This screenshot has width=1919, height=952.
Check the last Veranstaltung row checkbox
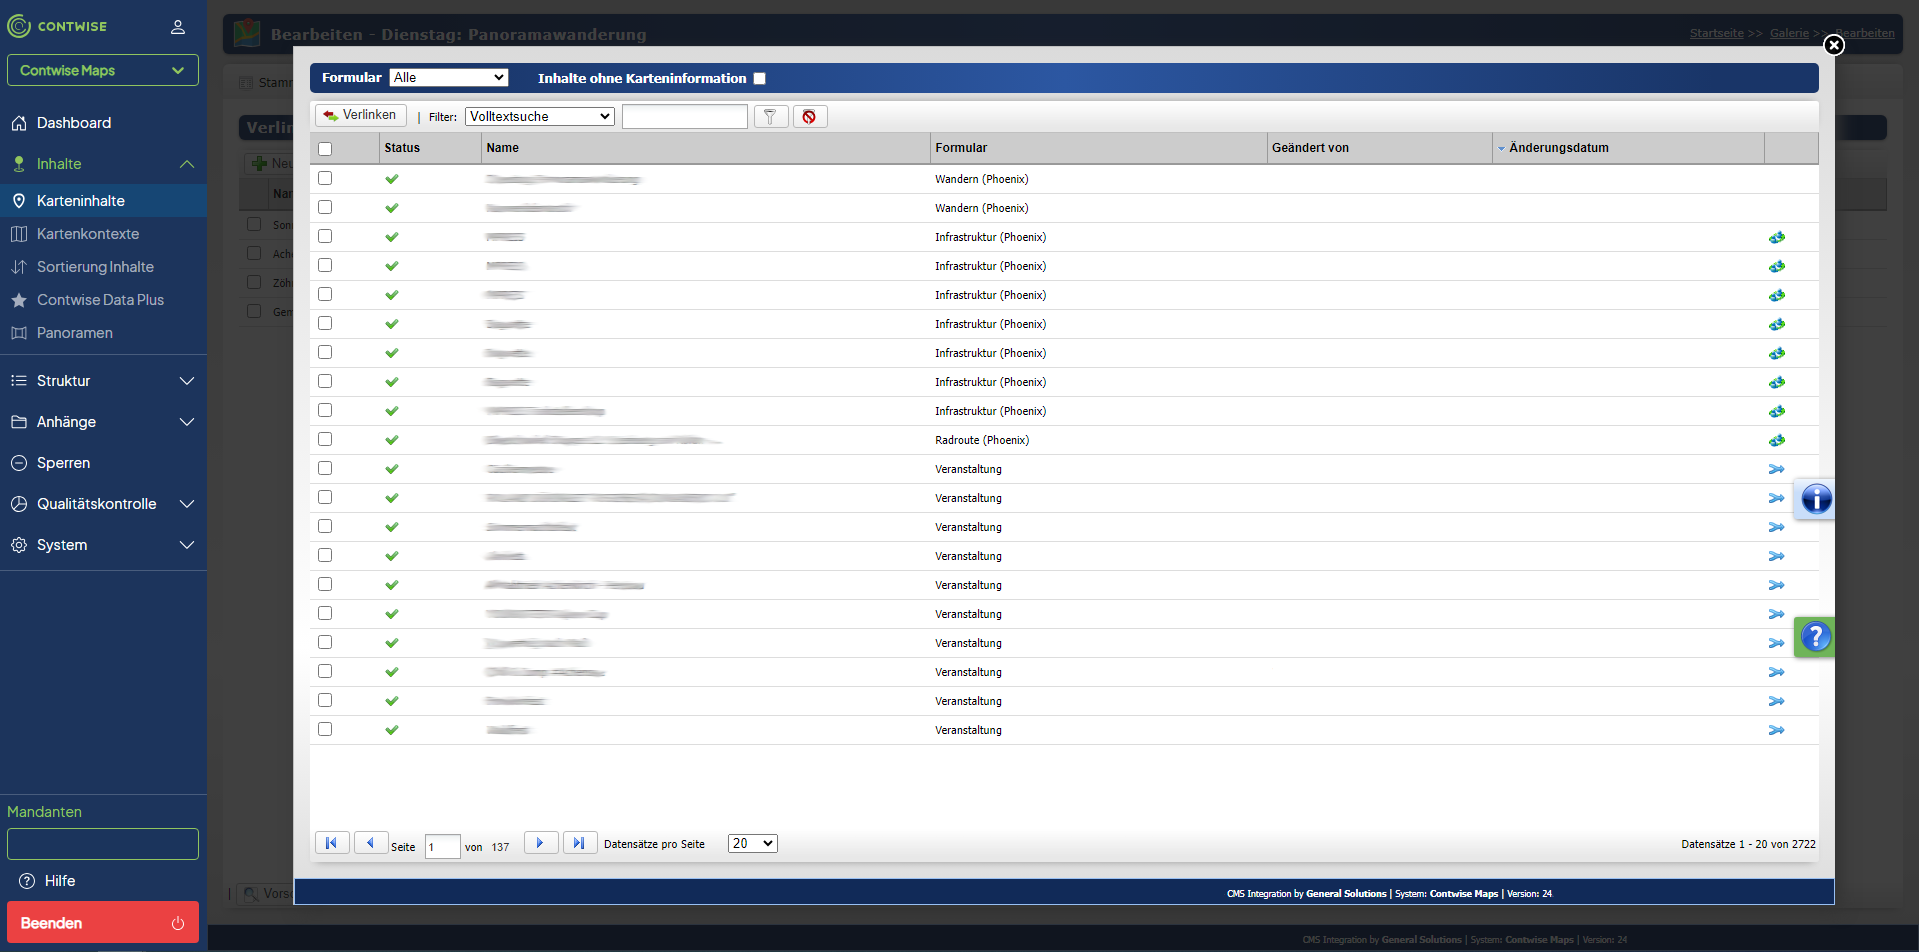click(x=325, y=729)
